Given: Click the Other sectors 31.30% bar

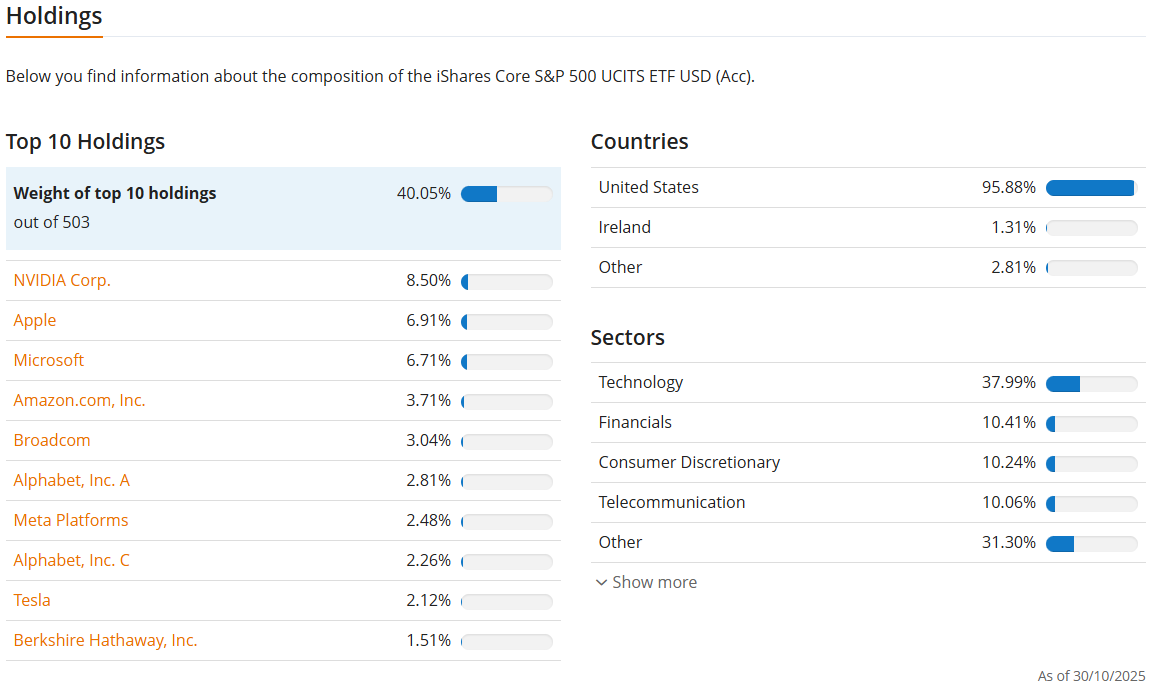Looking at the screenshot, I should 1092,543.
